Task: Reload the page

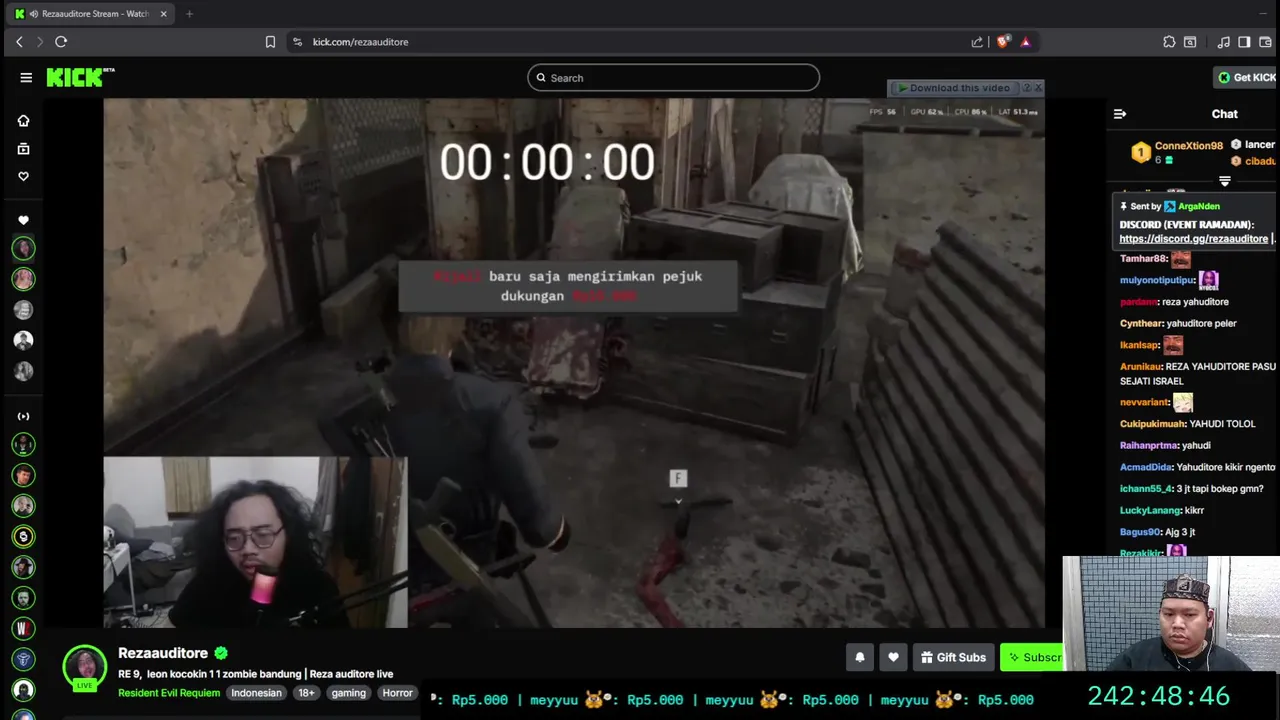Action: point(61,42)
